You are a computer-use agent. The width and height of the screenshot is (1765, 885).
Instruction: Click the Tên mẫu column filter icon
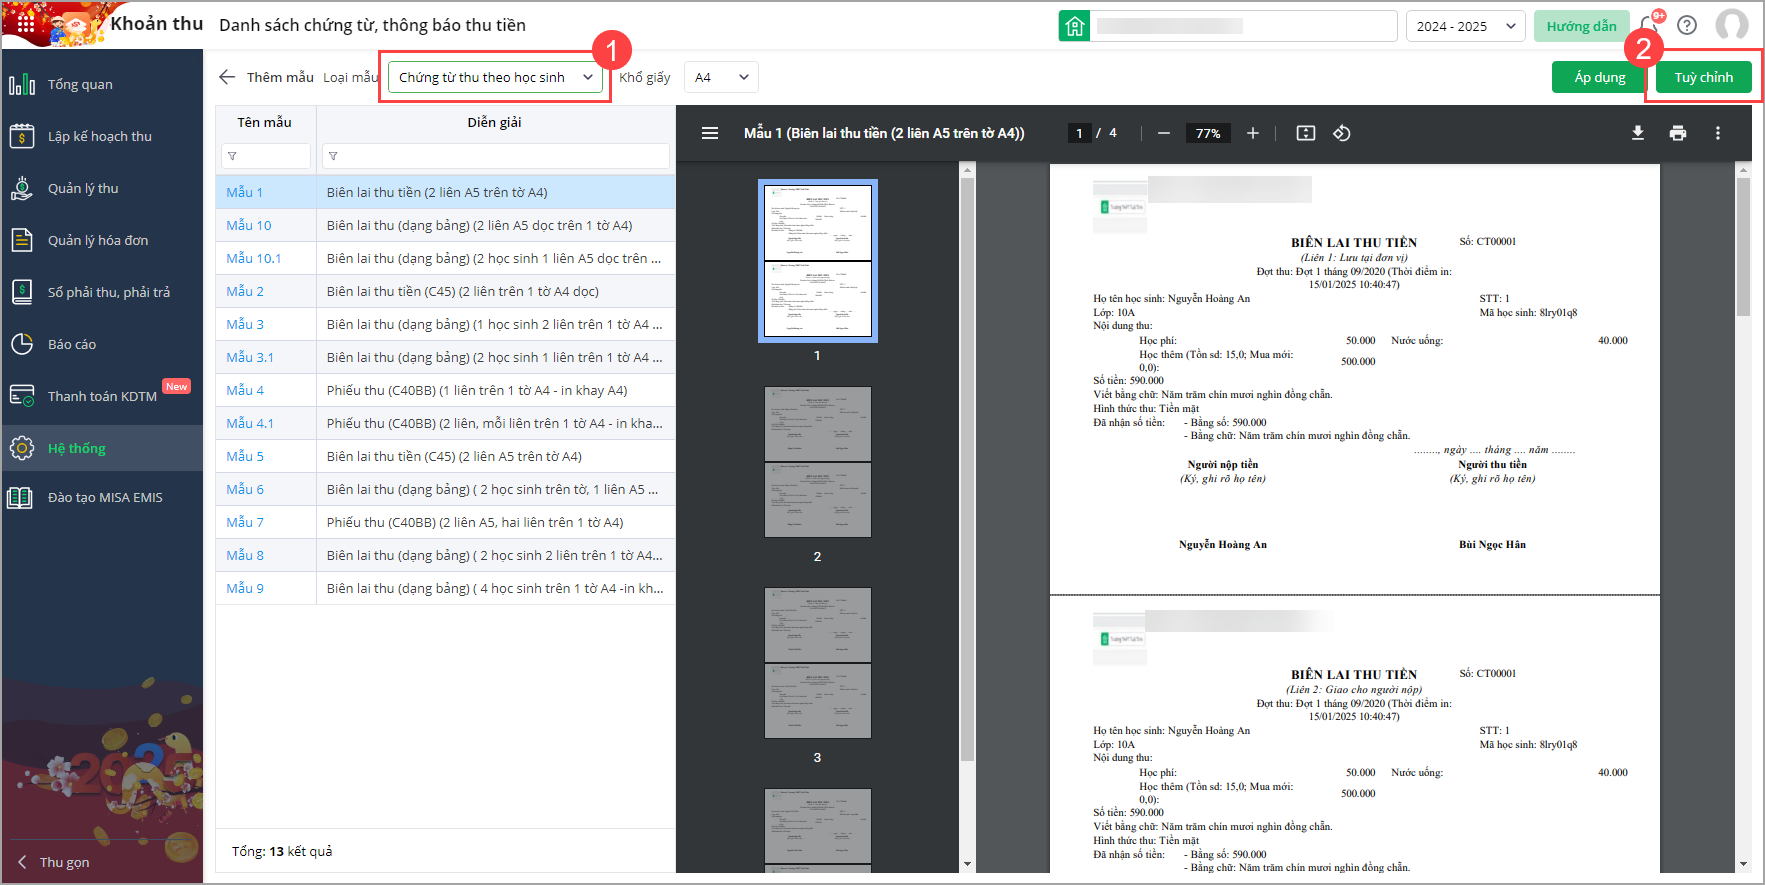pyautogui.click(x=232, y=156)
